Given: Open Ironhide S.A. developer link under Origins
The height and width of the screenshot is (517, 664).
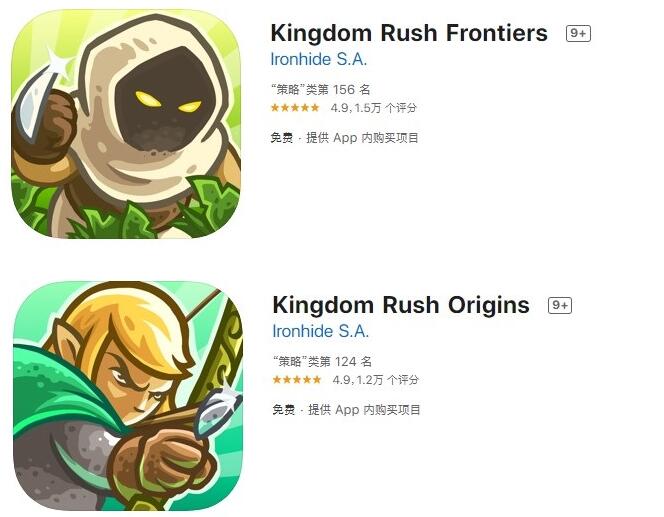Looking at the screenshot, I should (321, 331).
